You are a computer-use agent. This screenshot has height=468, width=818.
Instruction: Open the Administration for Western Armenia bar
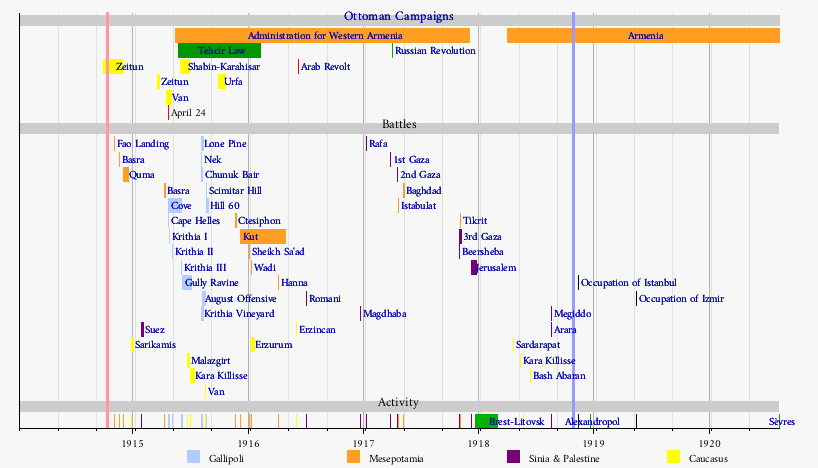coord(316,36)
